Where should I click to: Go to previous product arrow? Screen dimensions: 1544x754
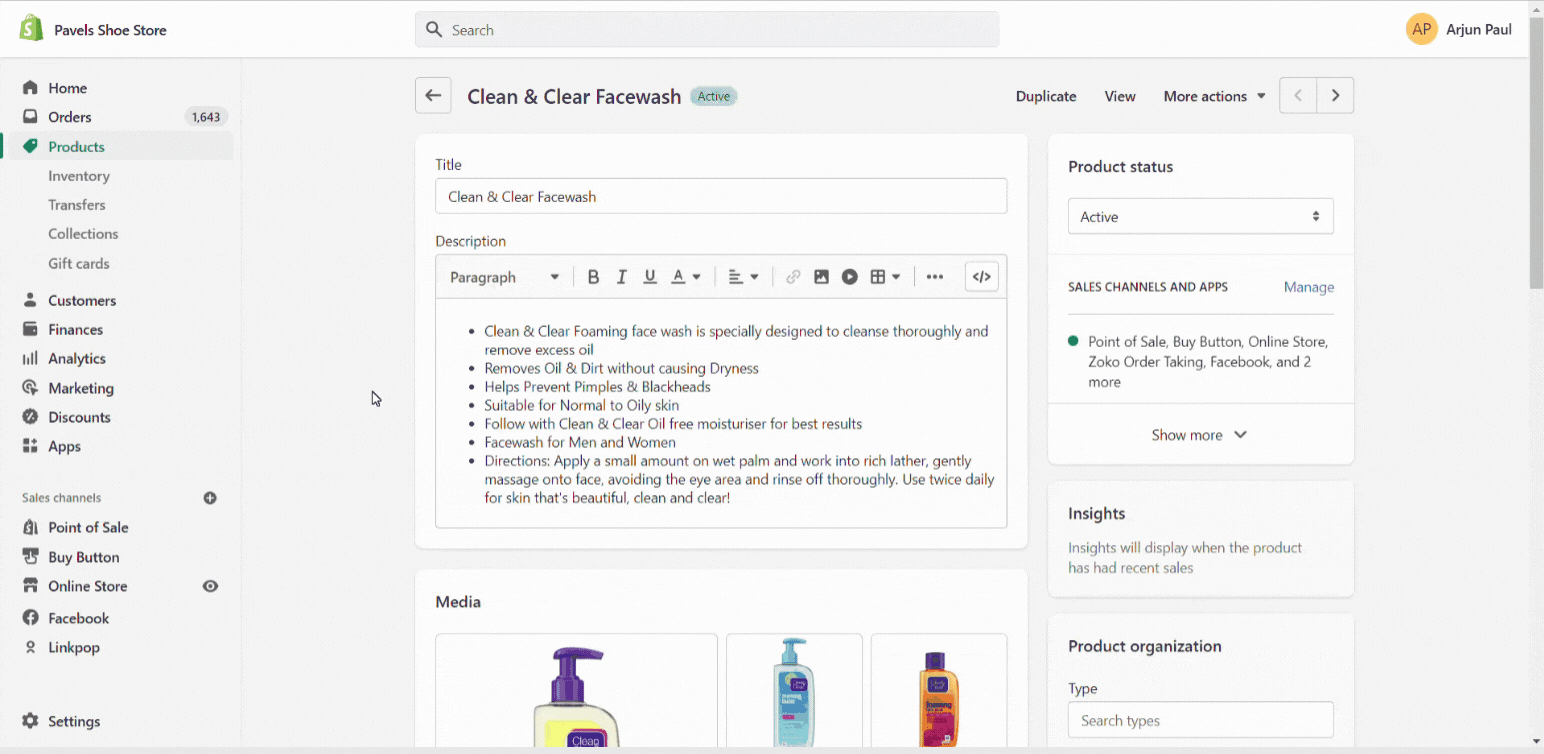[1298, 96]
